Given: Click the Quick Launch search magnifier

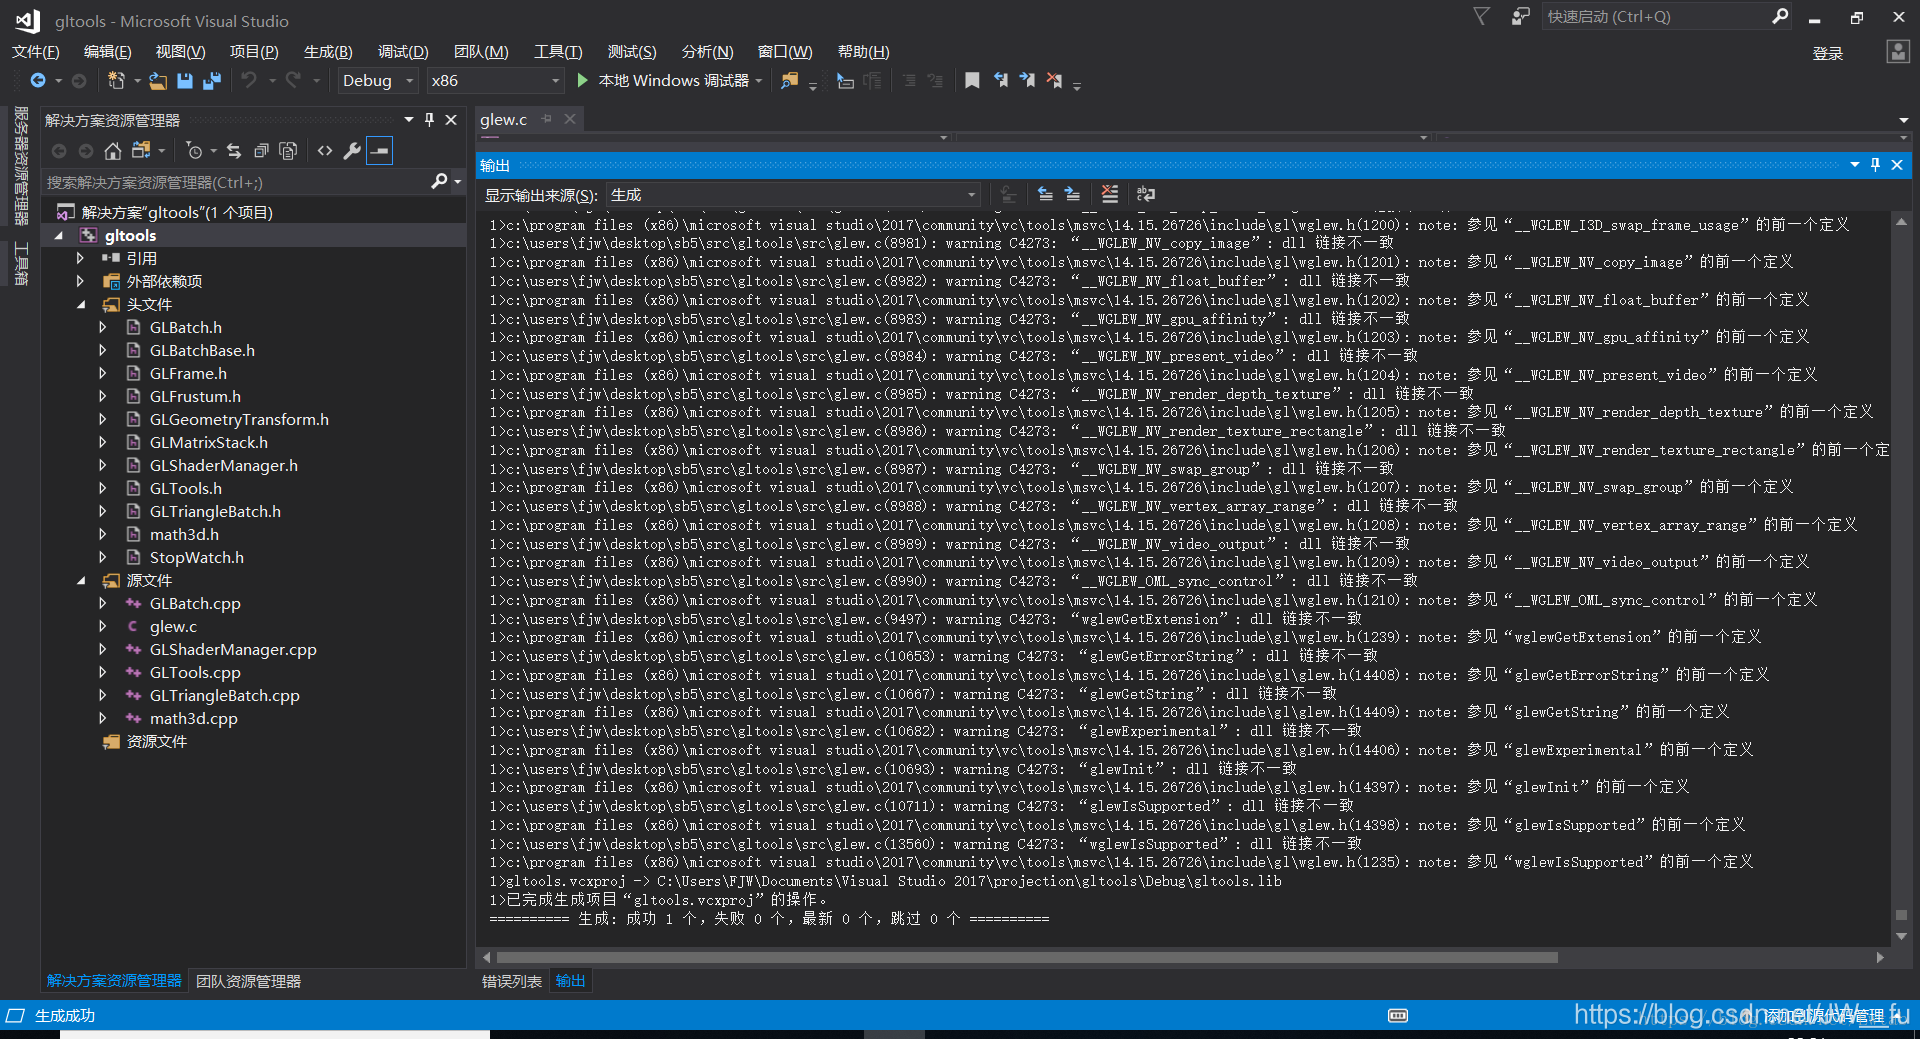Looking at the screenshot, I should click(1780, 16).
